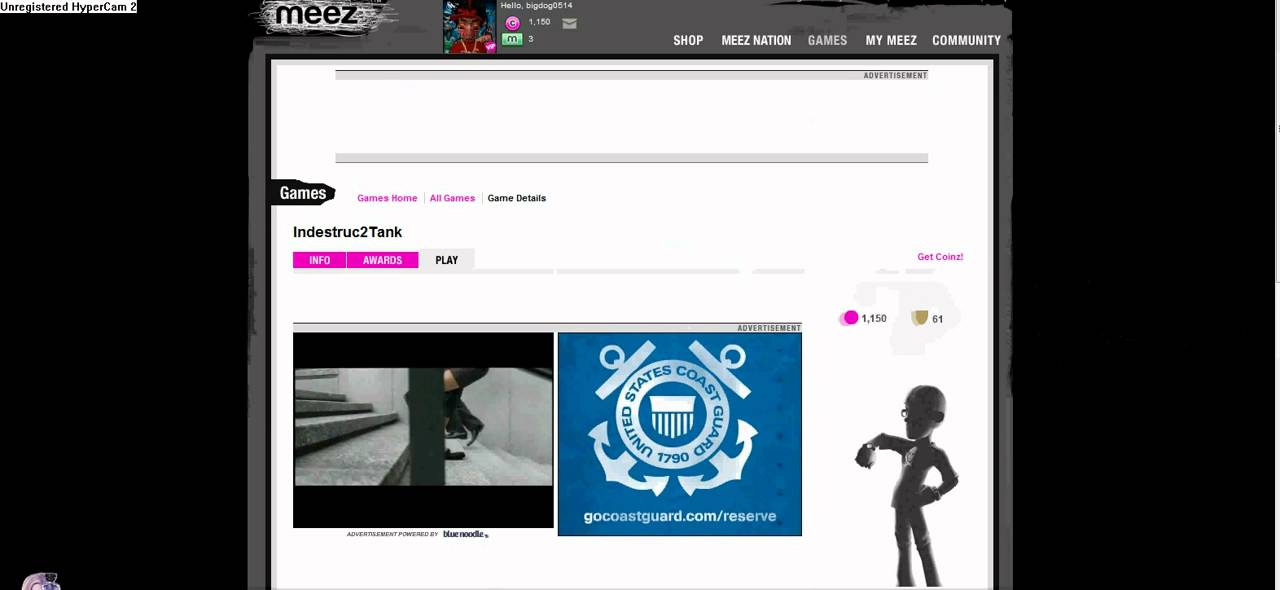Screen dimensions: 1280x590
Task: Switch to the INFO tab
Action: (319, 260)
